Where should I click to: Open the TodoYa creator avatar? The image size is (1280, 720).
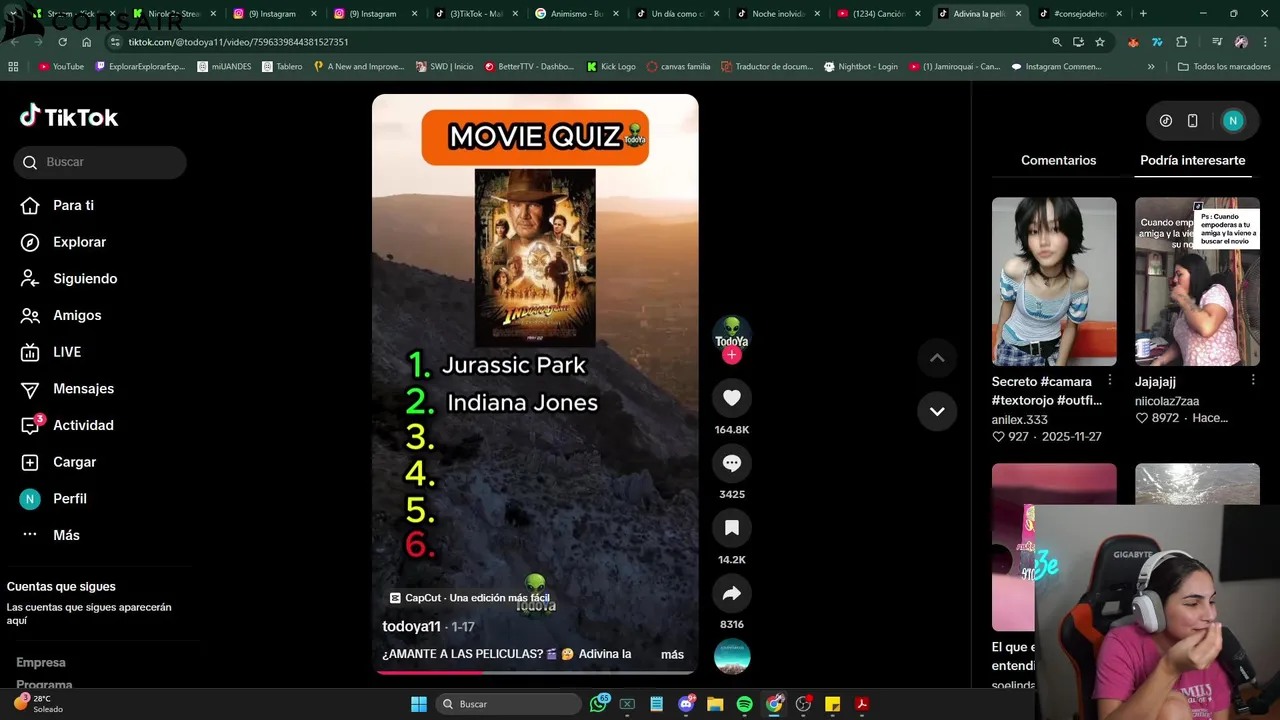(732, 333)
